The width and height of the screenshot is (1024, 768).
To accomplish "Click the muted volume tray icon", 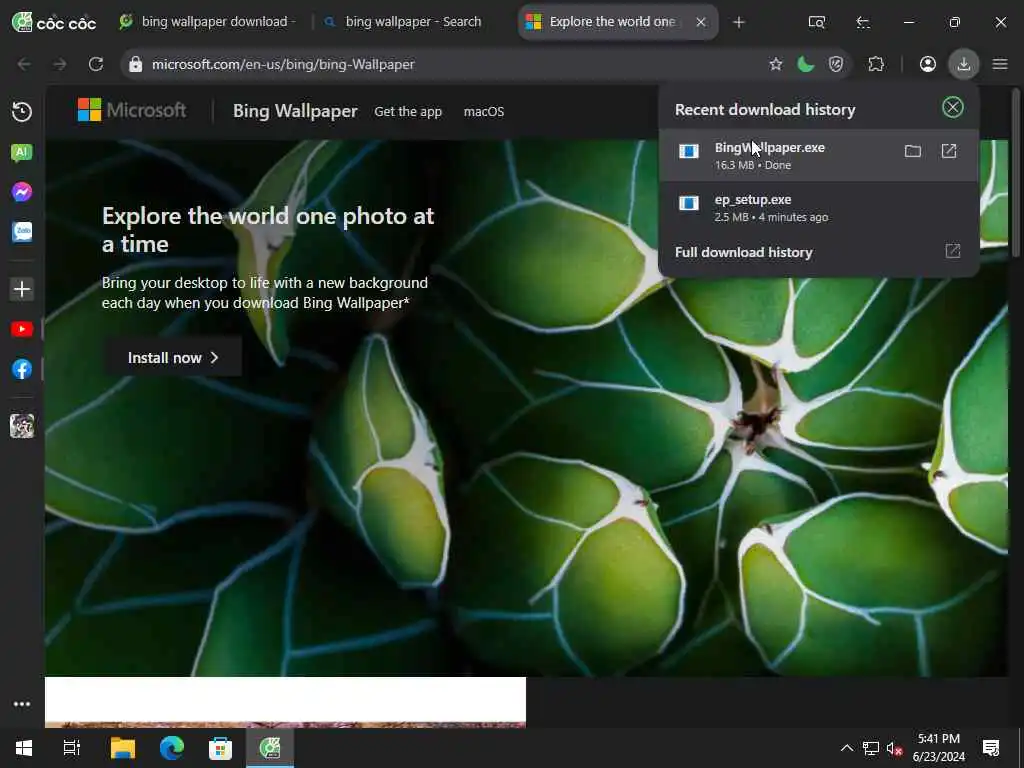I will [x=894, y=748].
